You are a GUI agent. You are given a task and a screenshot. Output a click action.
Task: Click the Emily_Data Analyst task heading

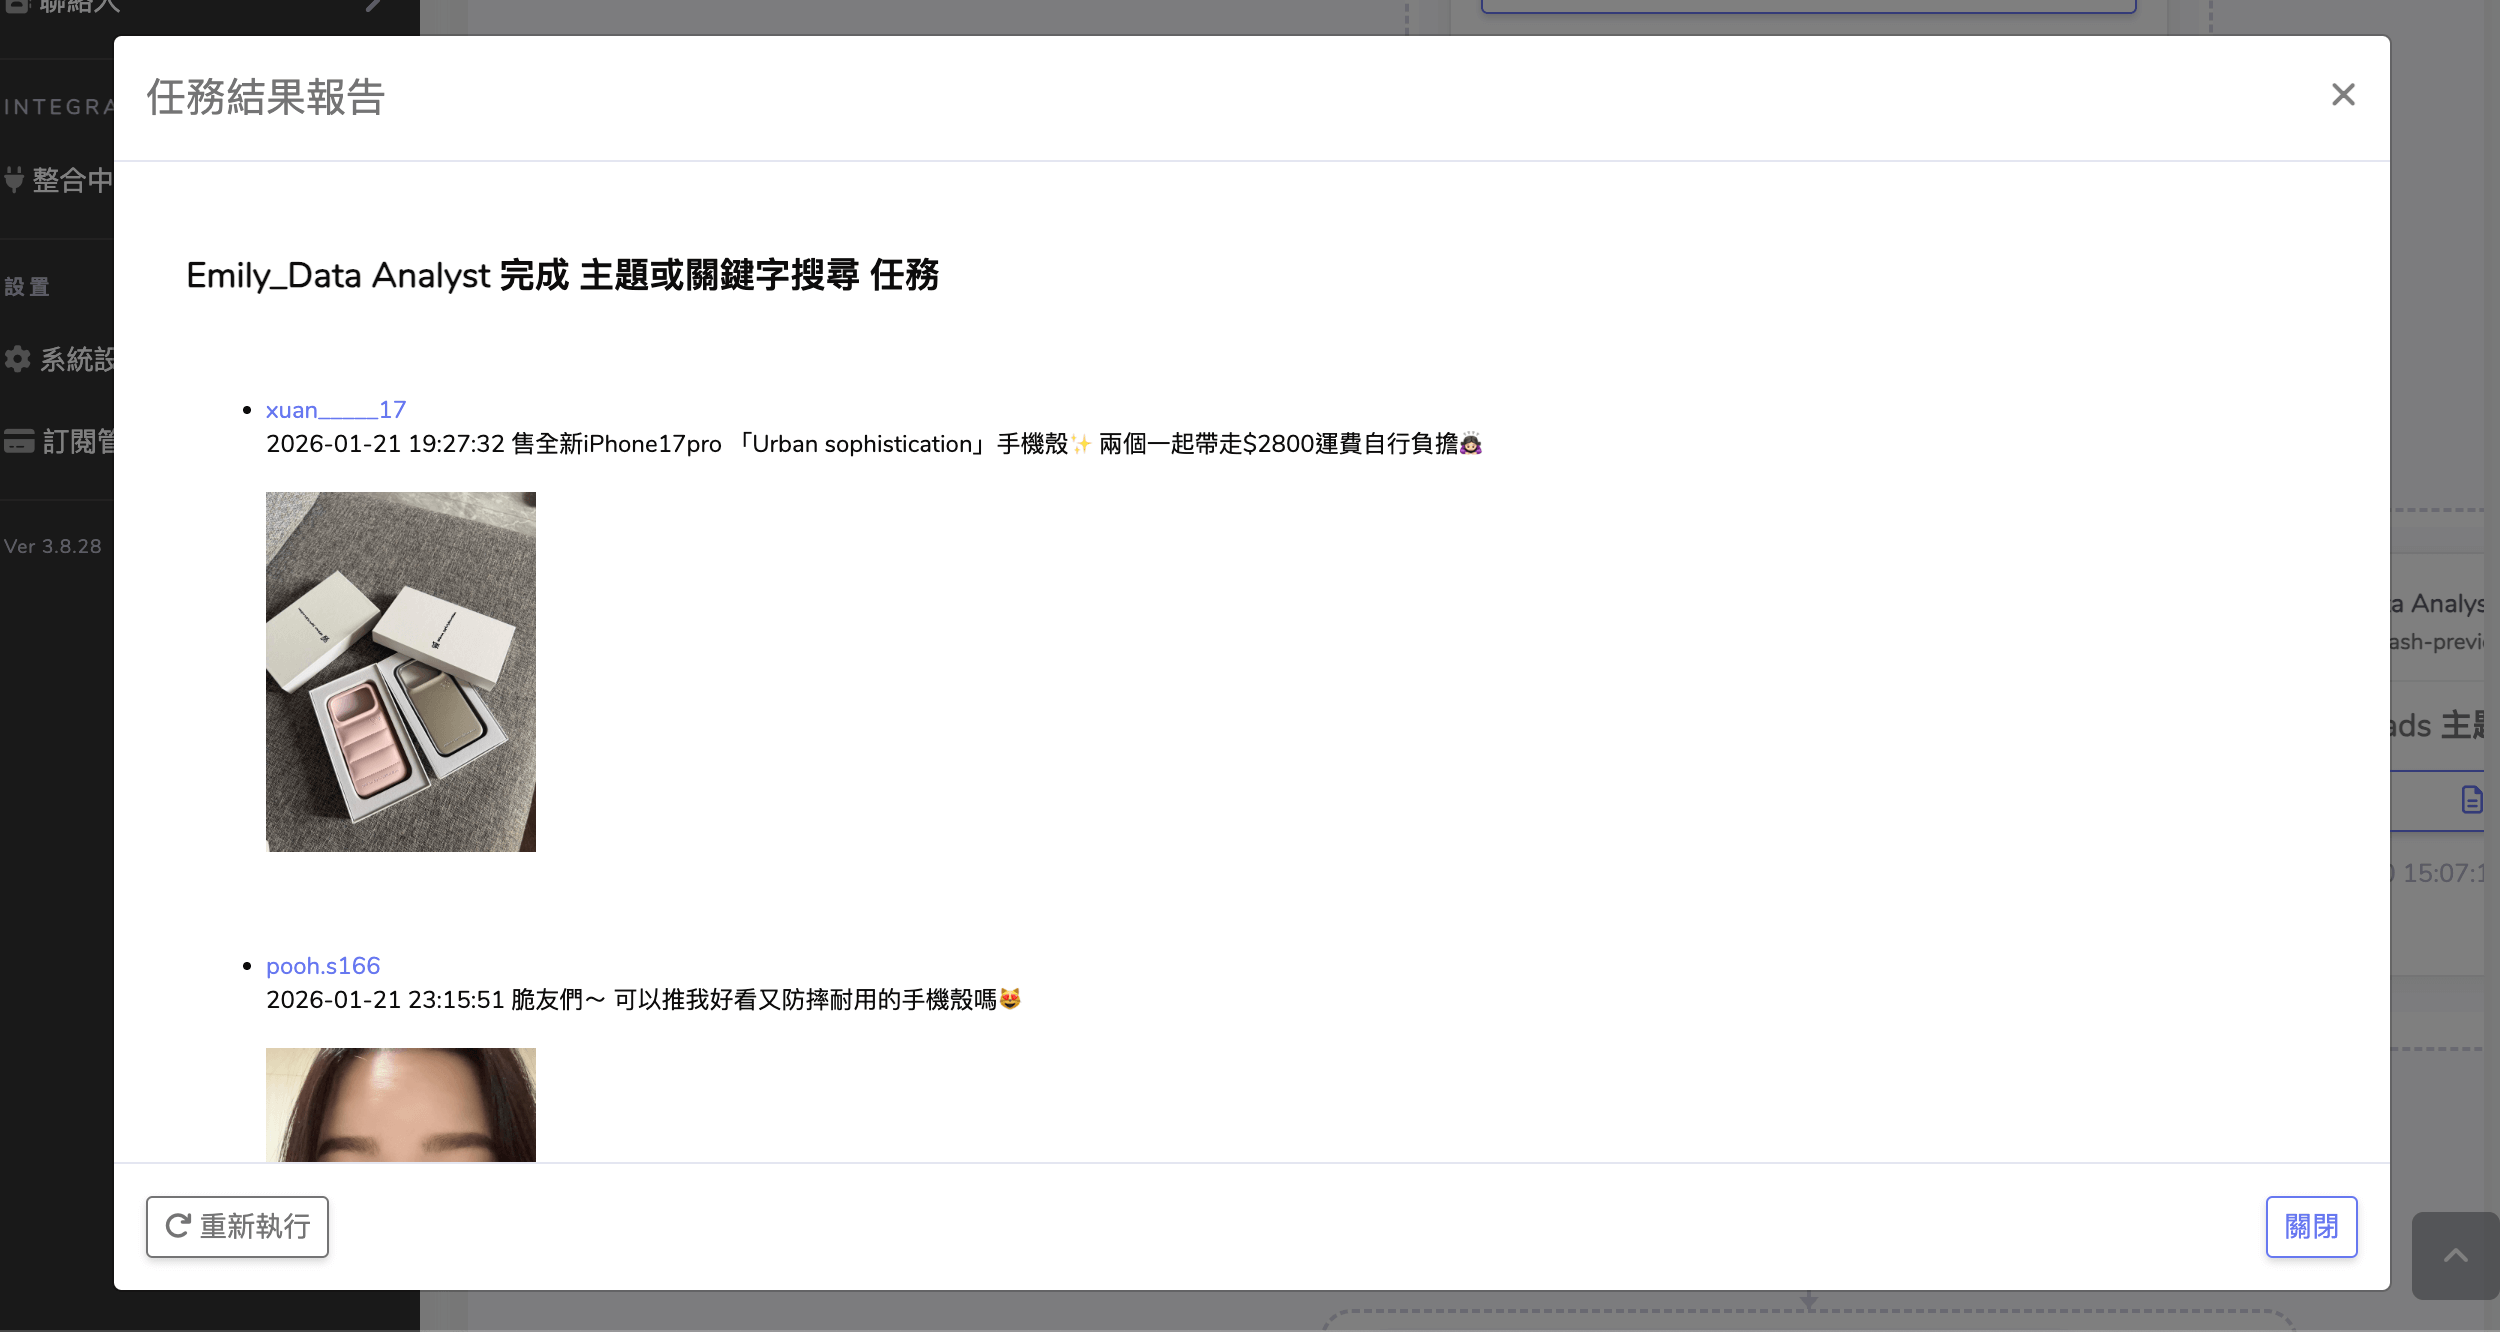click(x=561, y=275)
